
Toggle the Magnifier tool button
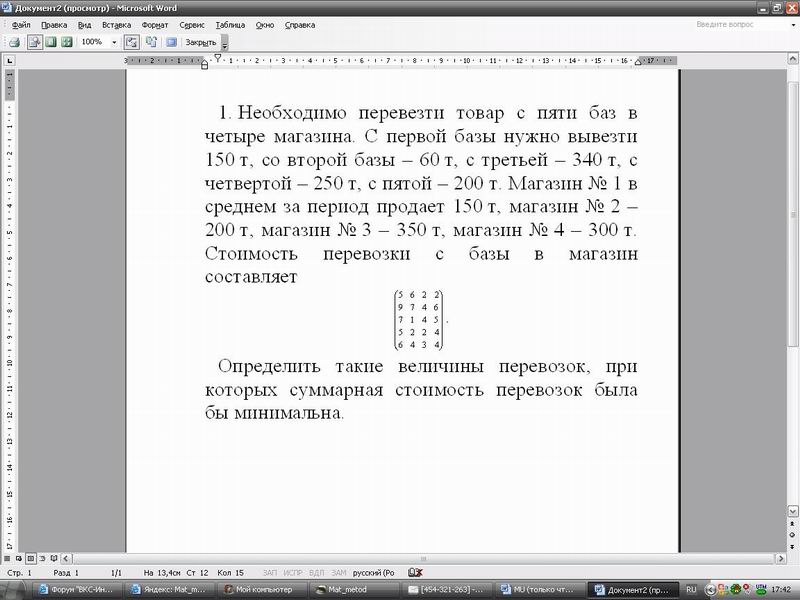point(35,42)
